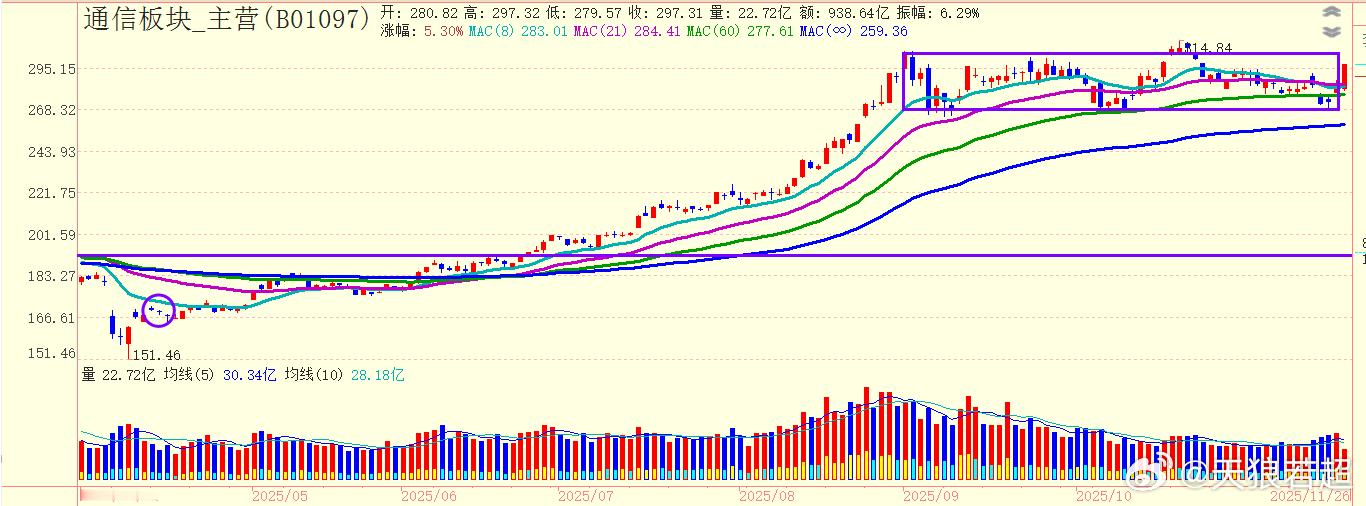The width and height of the screenshot is (1366, 506).
Task: Click the 2025/10 date marker
Action: click(1102, 495)
